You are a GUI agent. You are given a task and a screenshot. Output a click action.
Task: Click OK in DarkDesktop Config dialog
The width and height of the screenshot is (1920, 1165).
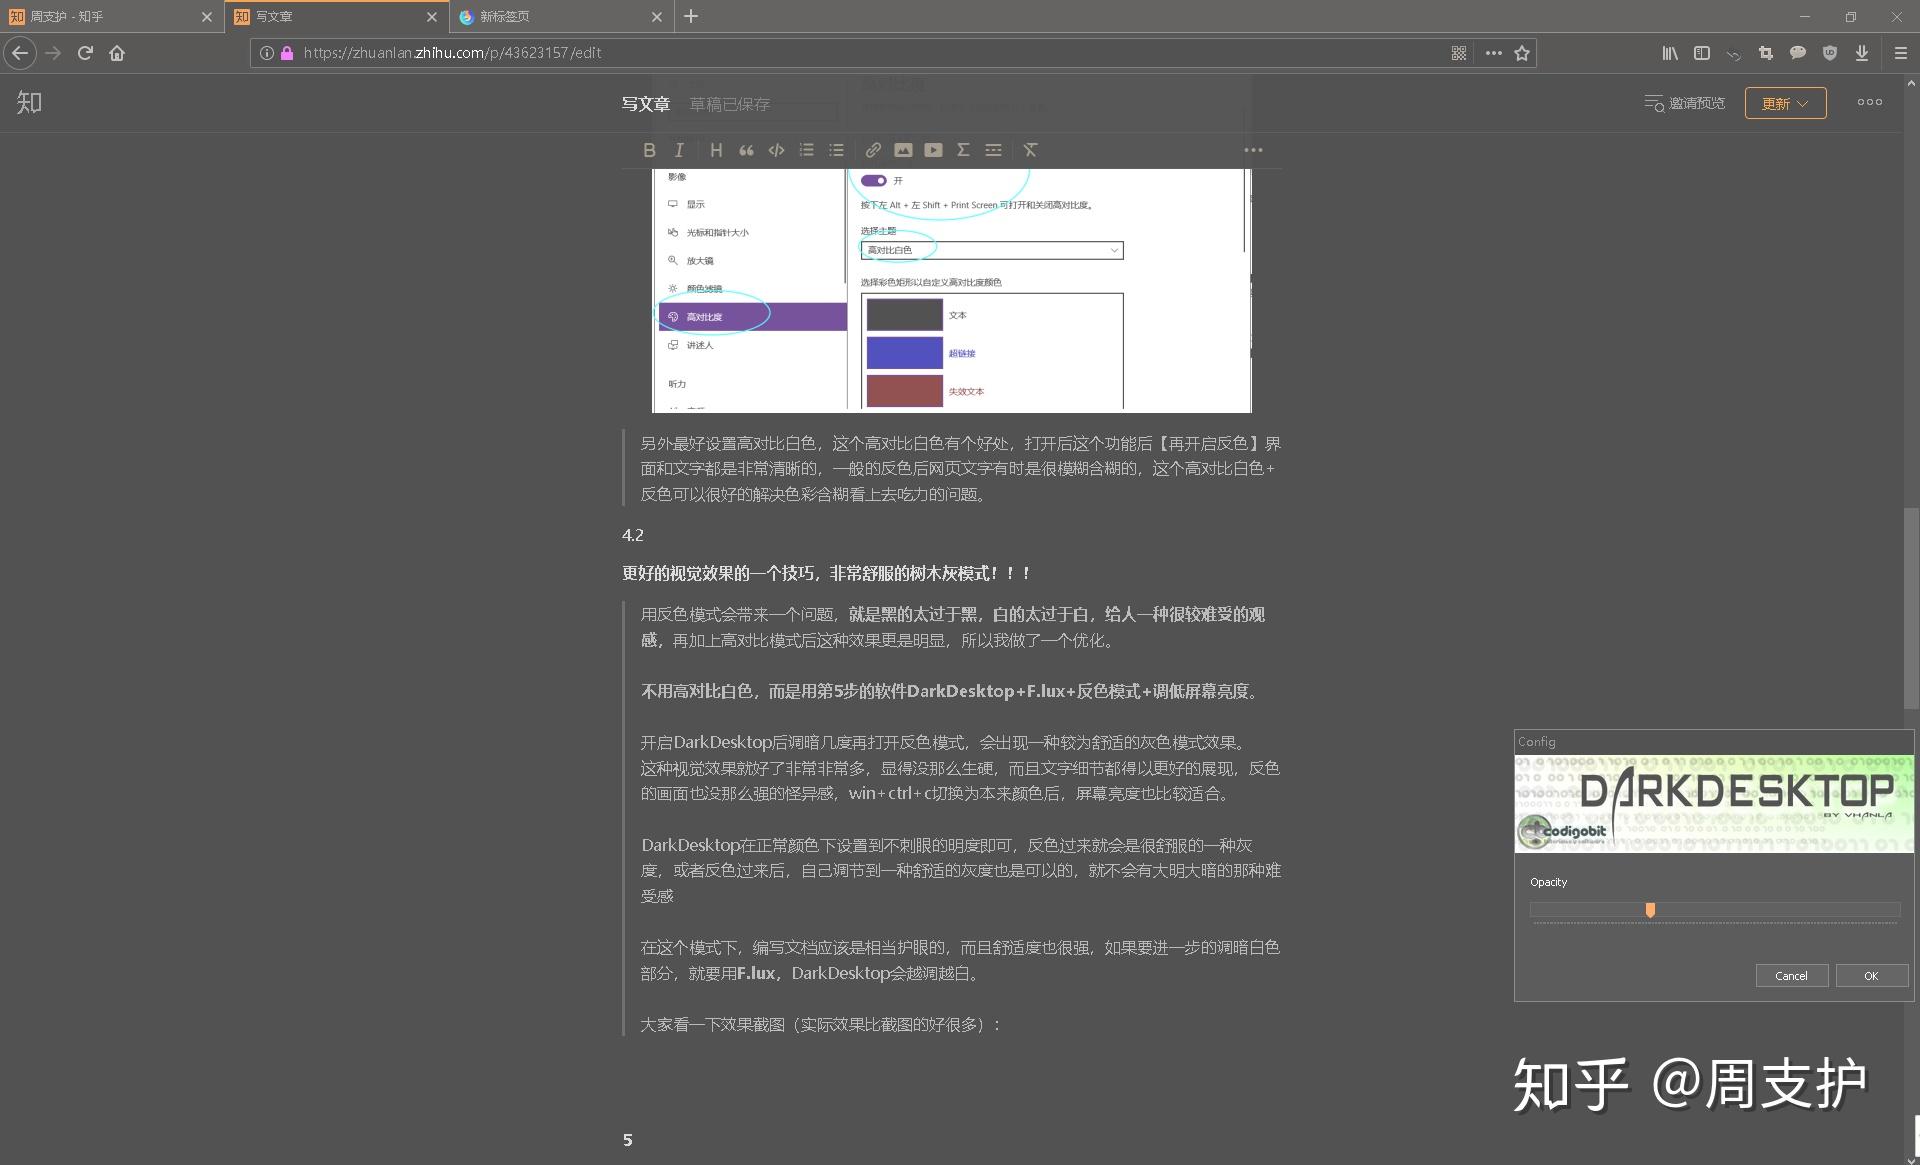click(x=1871, y=976)
